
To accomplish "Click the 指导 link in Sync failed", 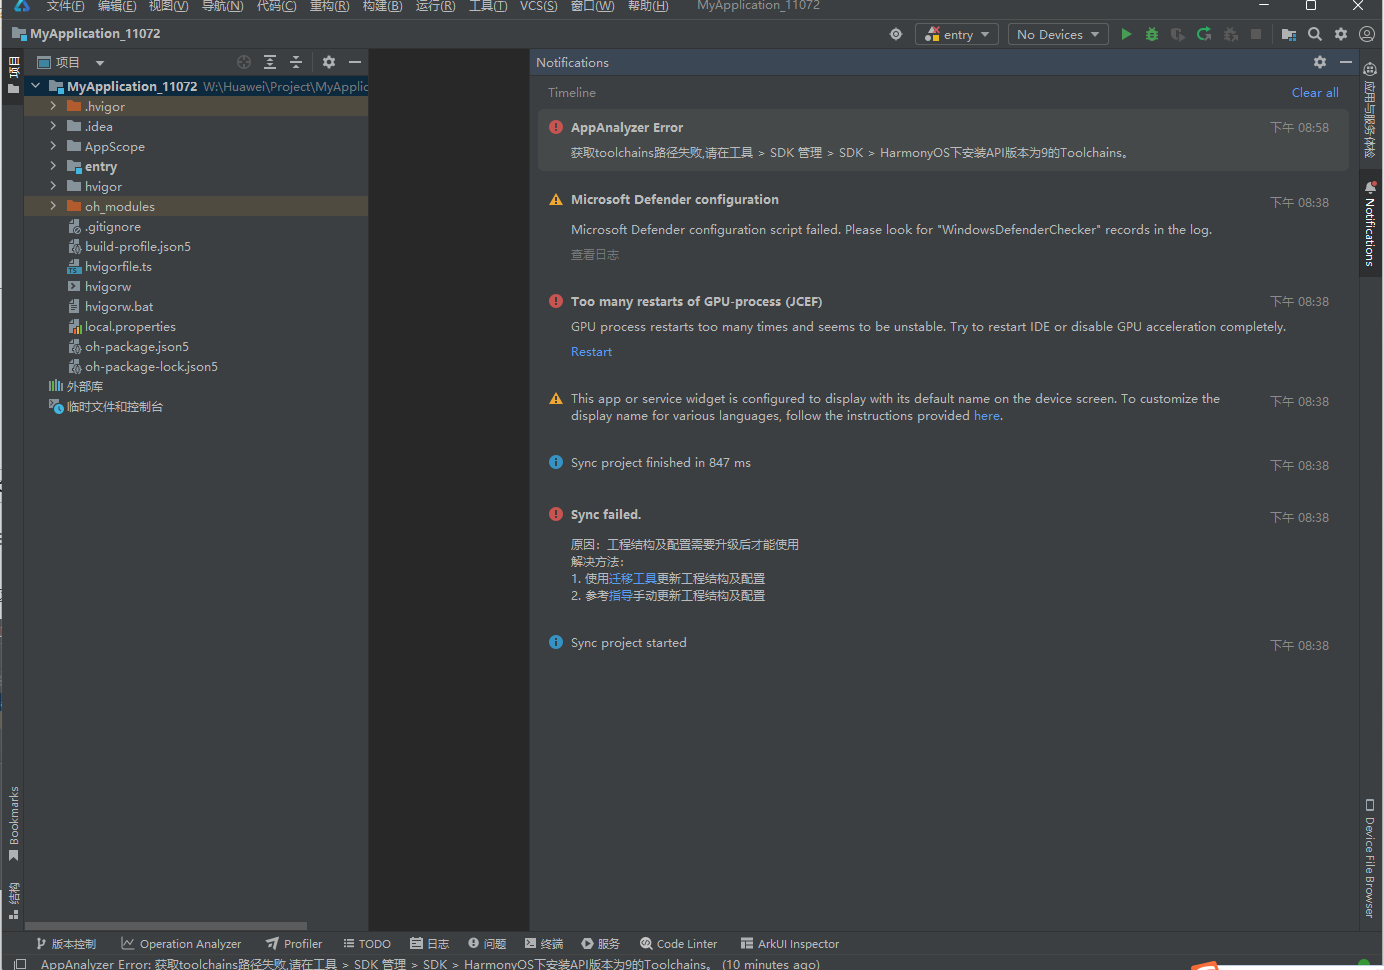I will (621, 596).
